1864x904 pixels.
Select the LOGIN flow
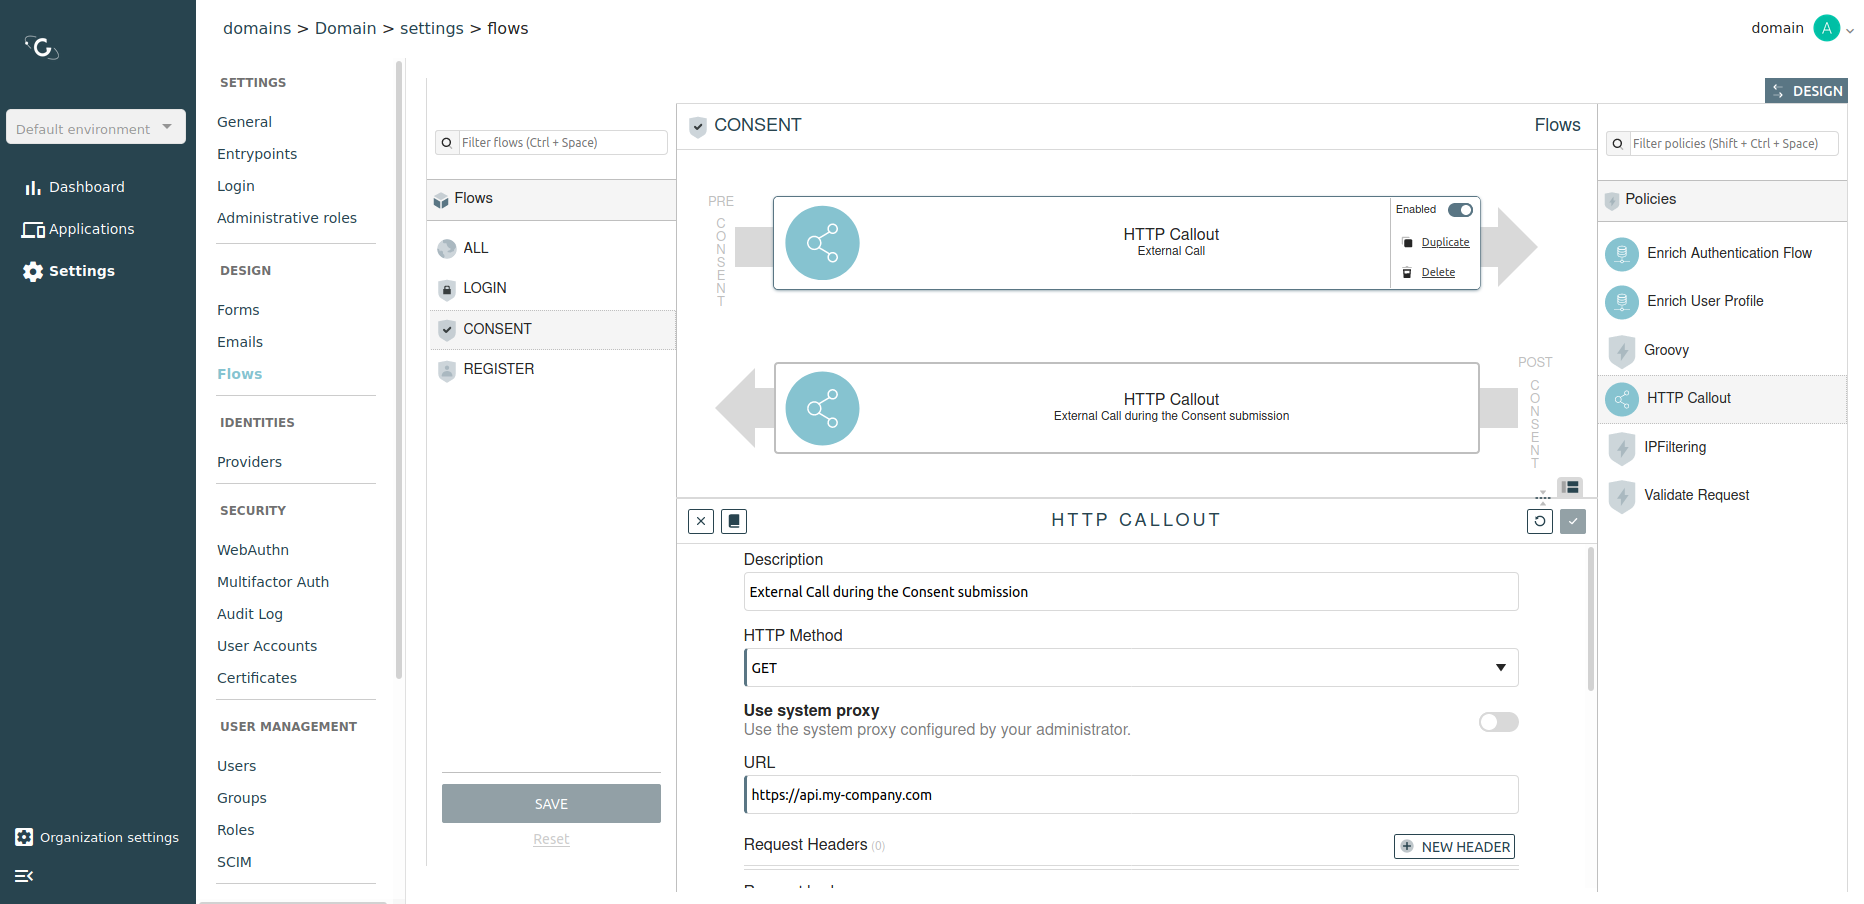485,288
